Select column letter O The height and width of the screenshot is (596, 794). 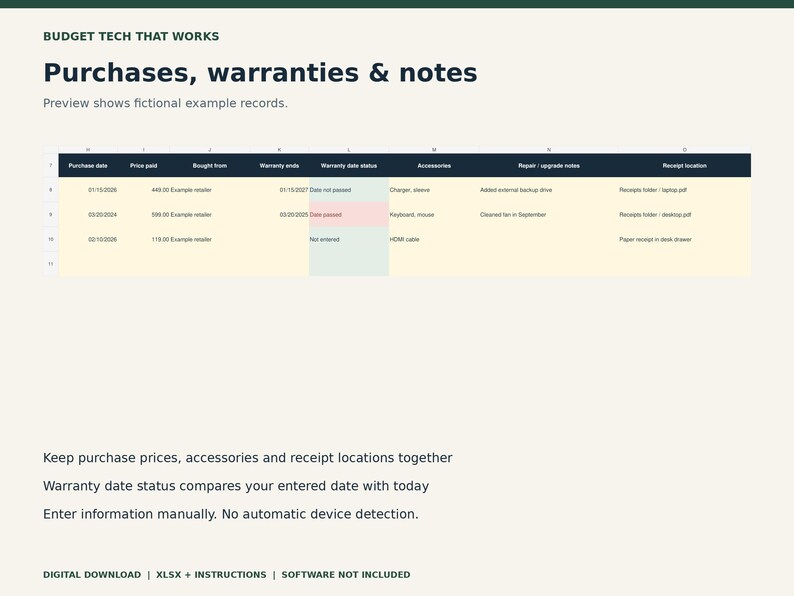click(685, 150)
